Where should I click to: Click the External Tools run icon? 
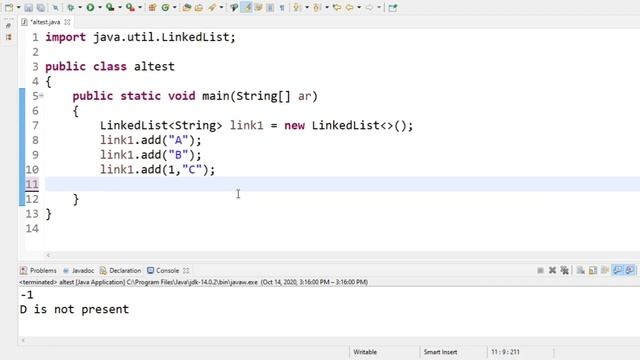tap(130, 7)
